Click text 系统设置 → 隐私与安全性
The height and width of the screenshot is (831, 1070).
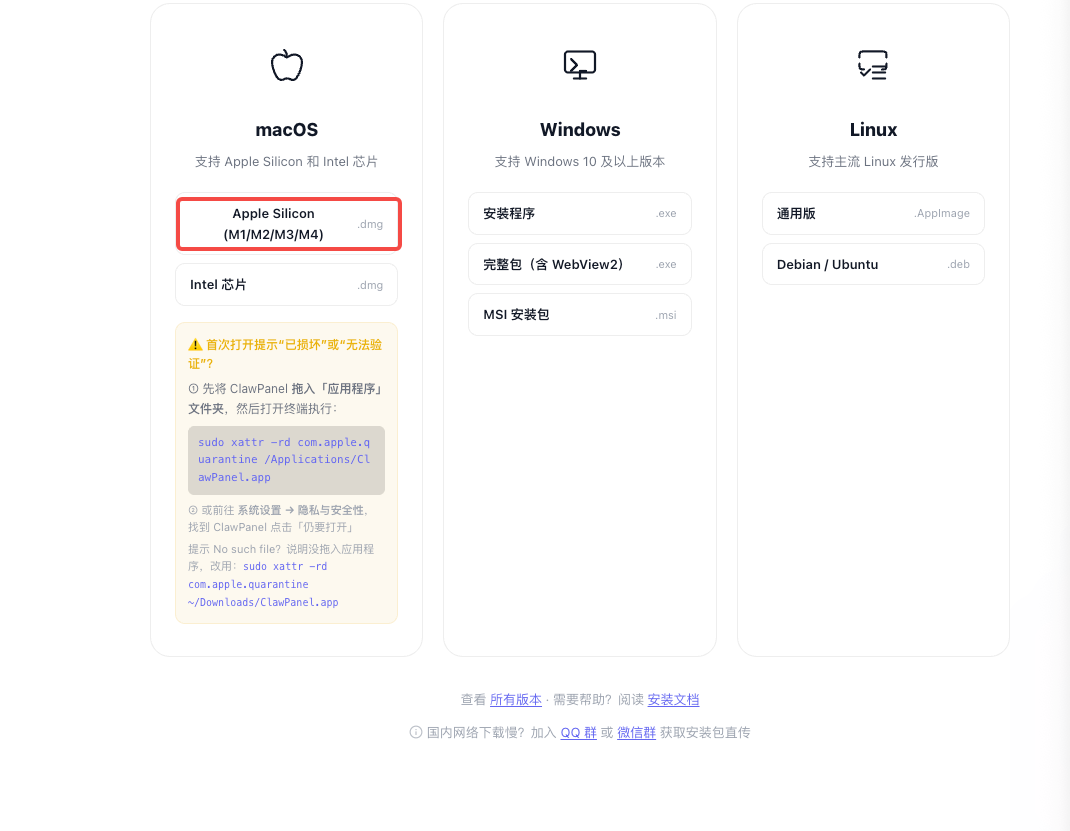coord(303,510)
